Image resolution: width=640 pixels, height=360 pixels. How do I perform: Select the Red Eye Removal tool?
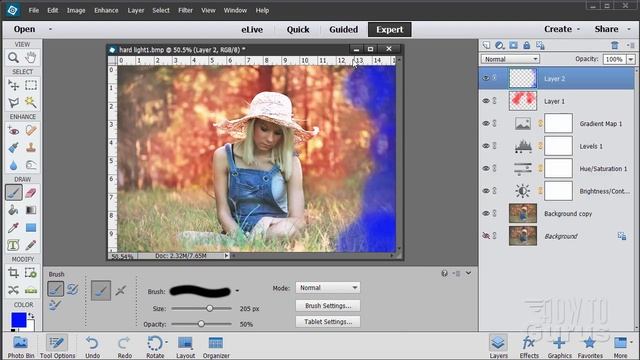[x=13, y=131]
